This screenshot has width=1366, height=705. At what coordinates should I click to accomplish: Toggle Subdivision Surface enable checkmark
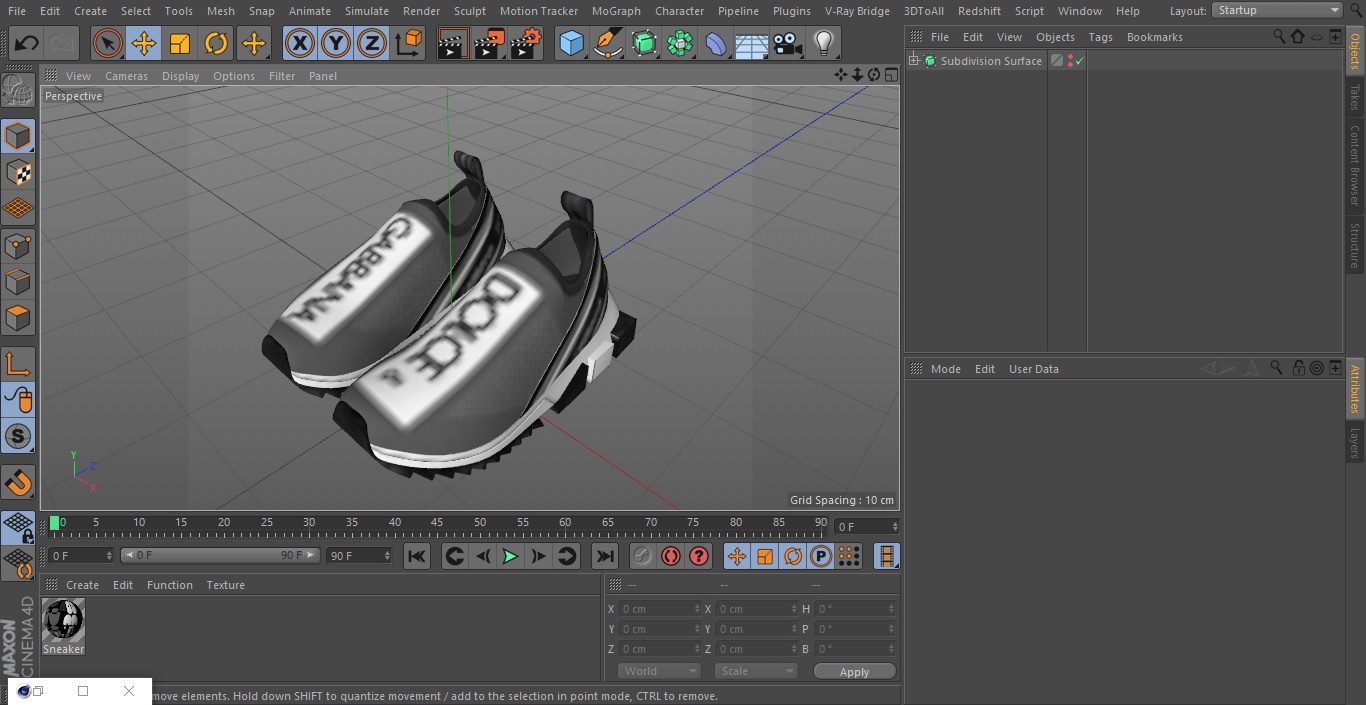click(1080, 61)
